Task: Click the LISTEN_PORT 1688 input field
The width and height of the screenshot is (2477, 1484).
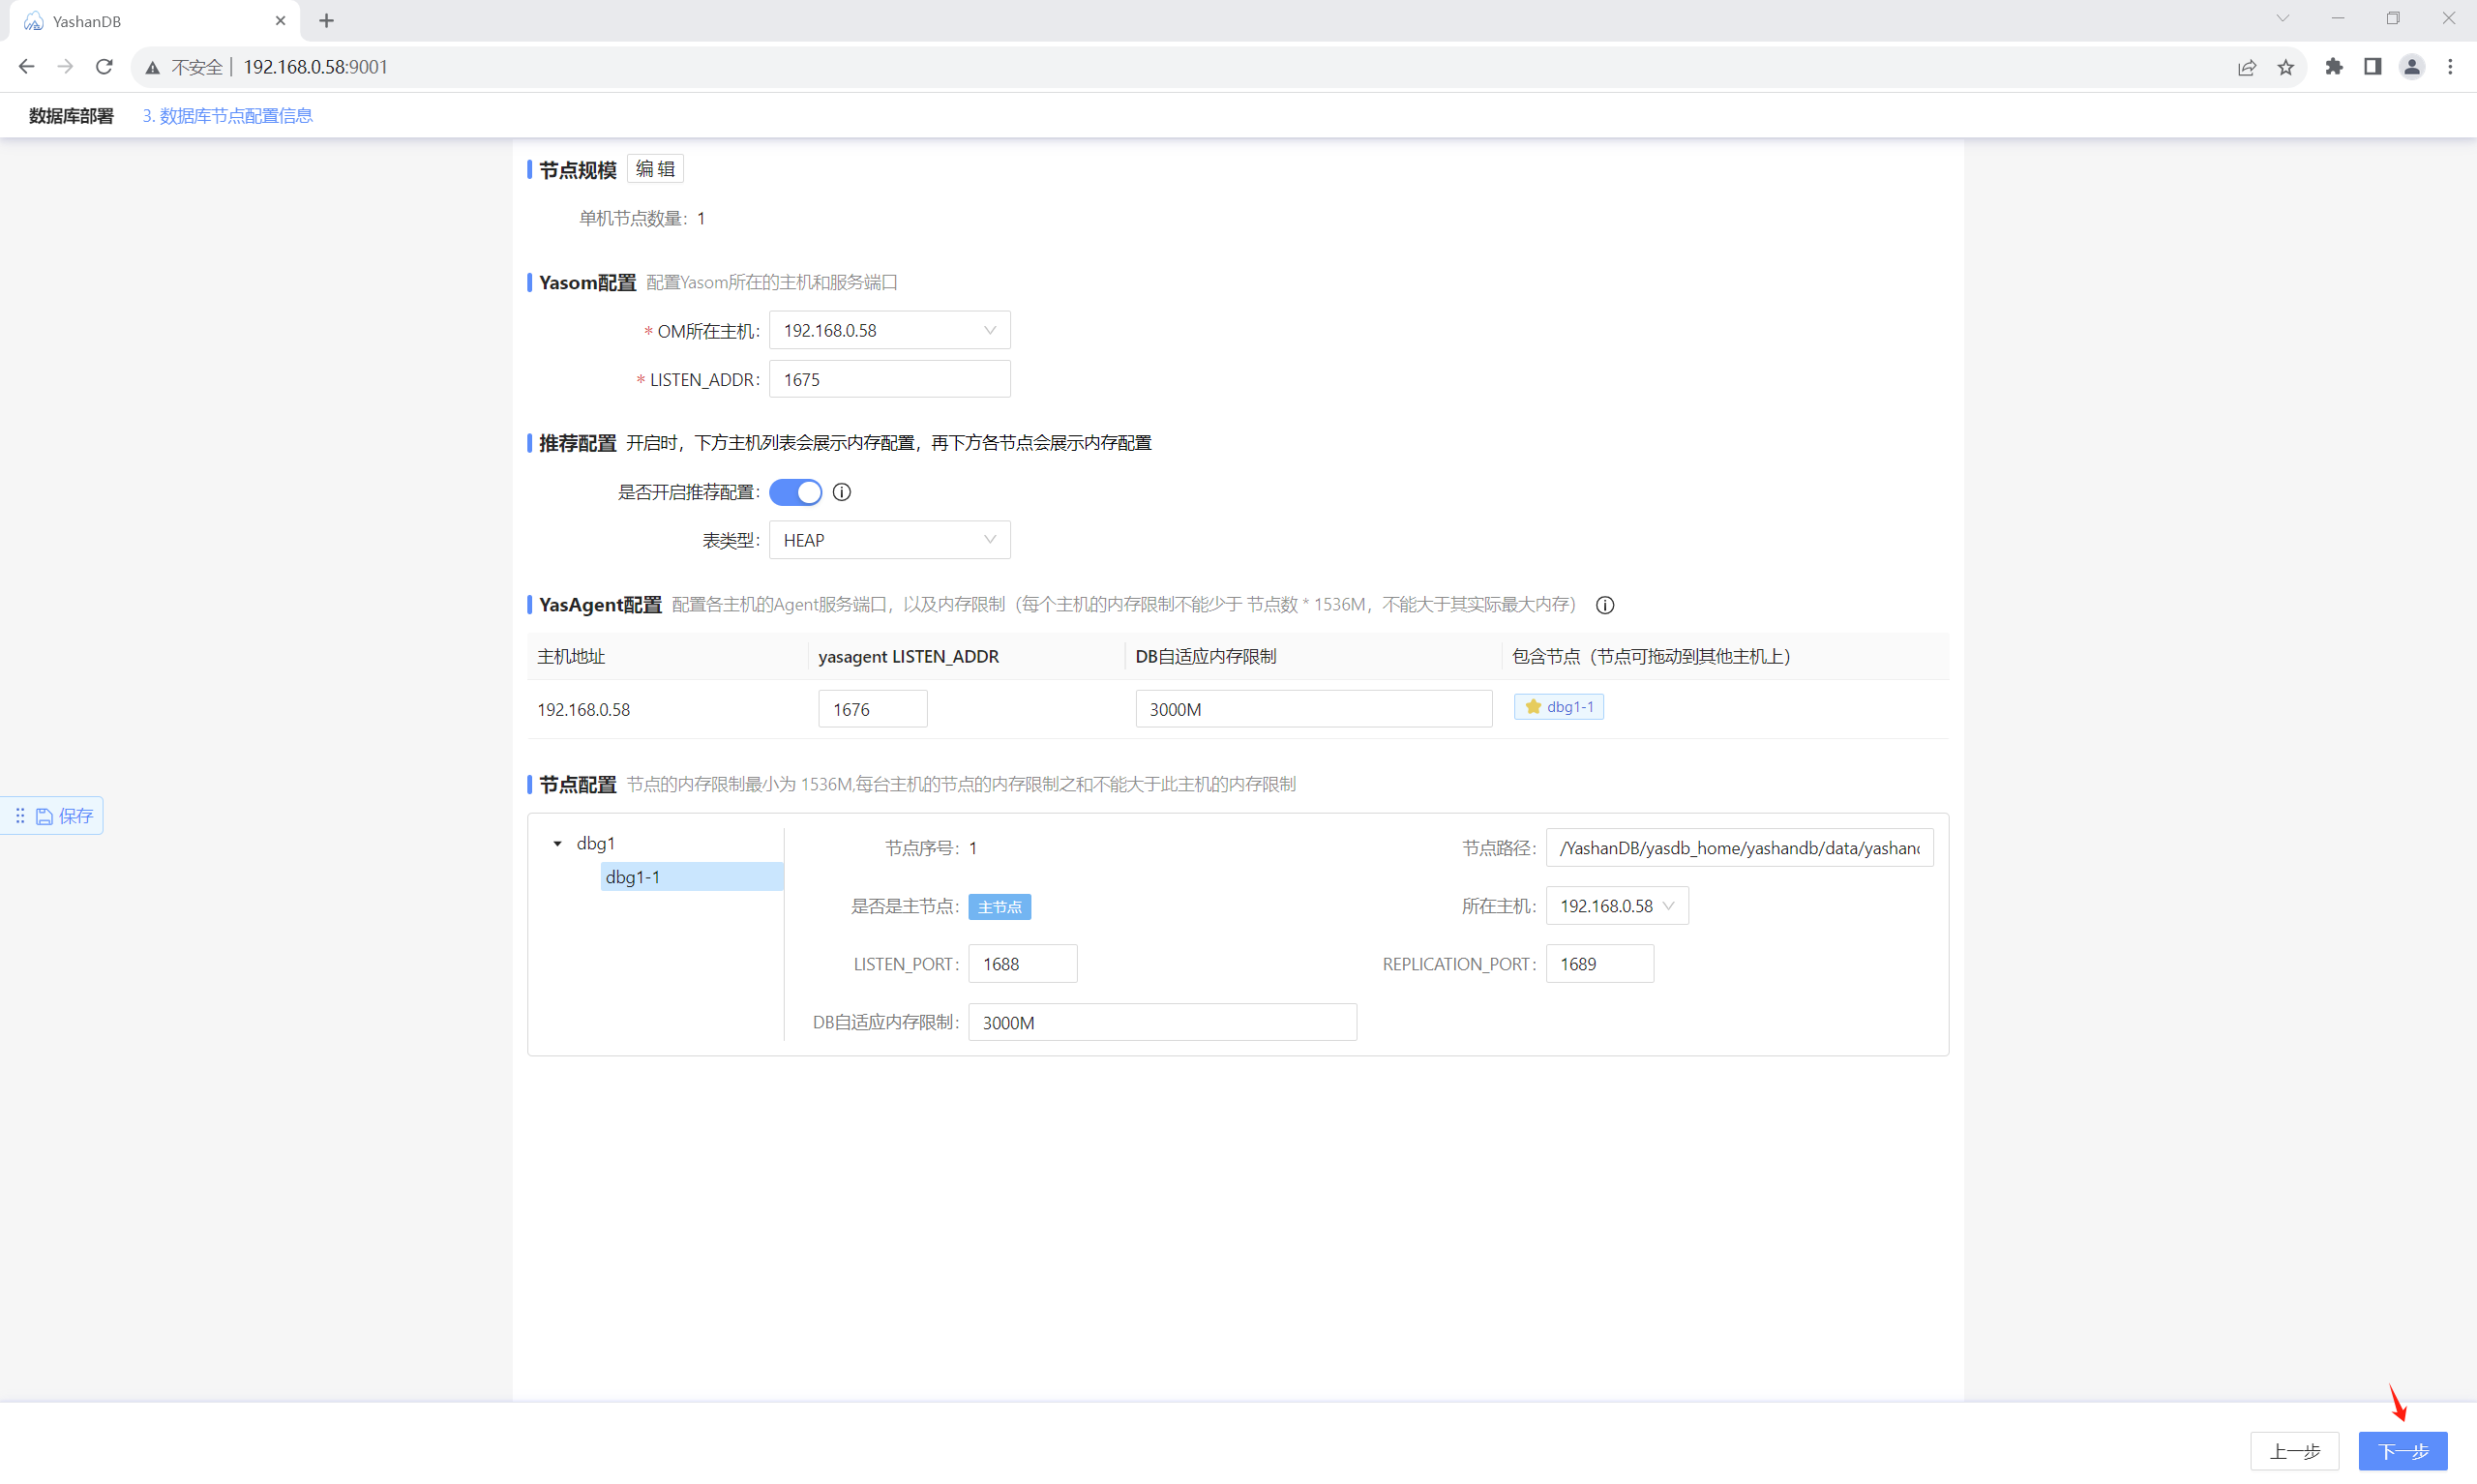Action: click(x=1022, y=964)
